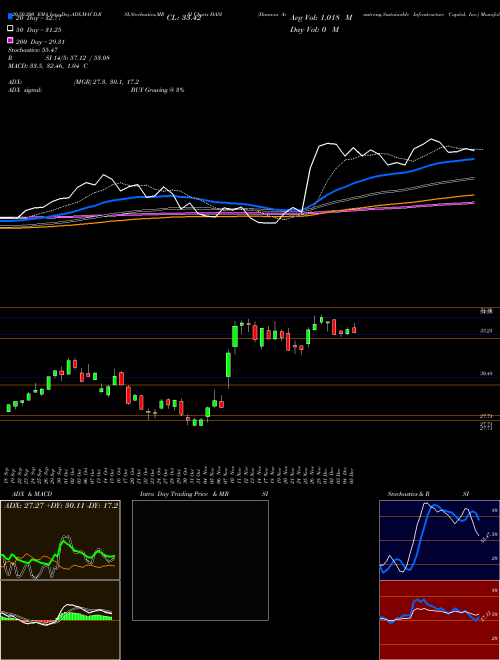
Task: Open the blue Stochastics chart panel
Action: pos(439,540)
